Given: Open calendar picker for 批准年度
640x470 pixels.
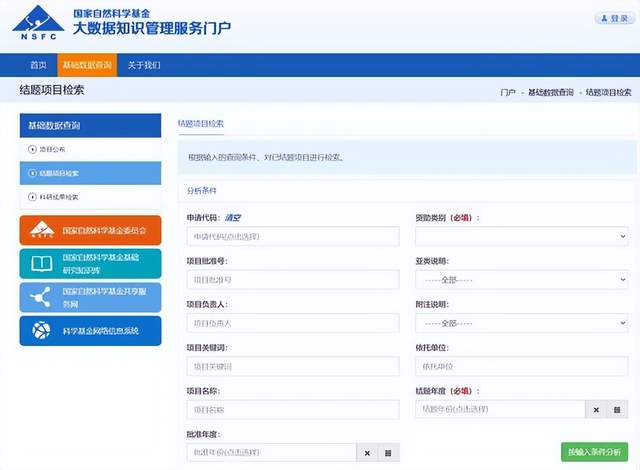Looking at the screenshot, I should (x=388, y=453).
